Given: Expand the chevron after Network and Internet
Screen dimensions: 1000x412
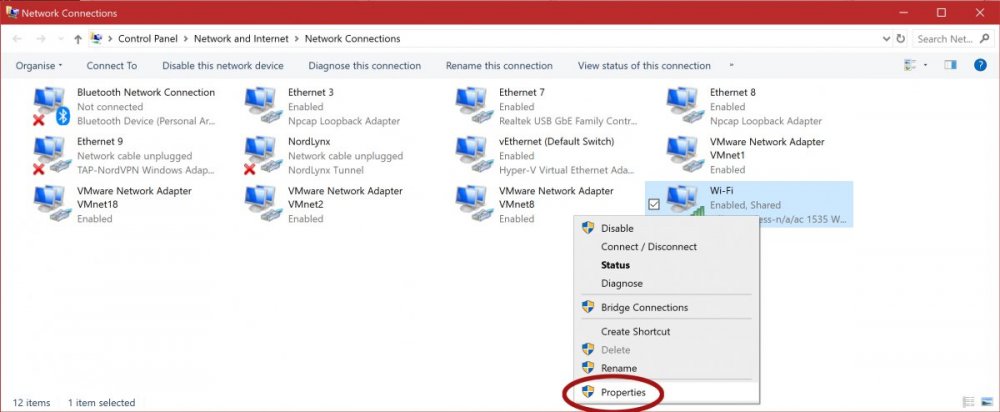Looking at the screenshot, I should [x=297, y=39].
